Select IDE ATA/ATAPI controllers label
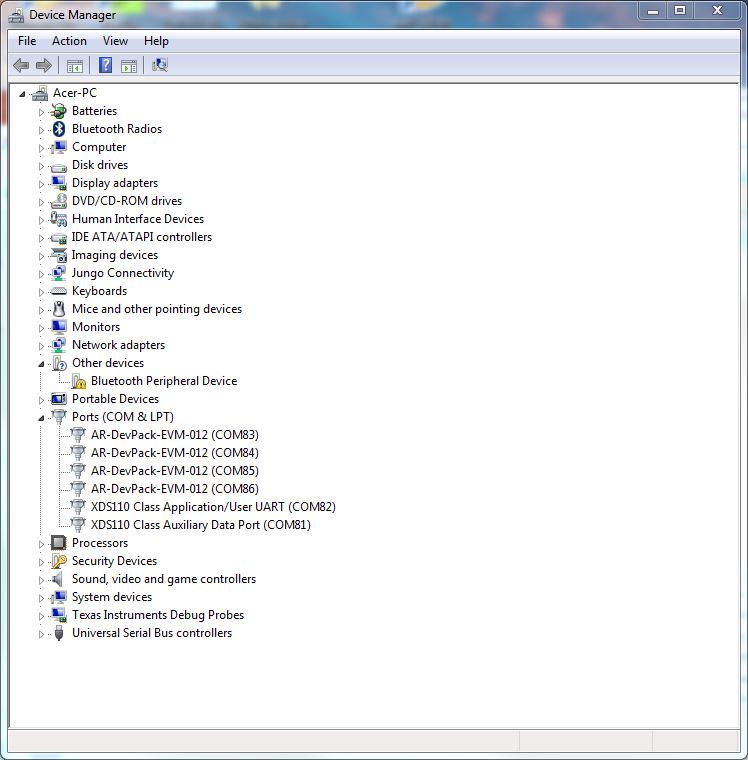The height and width of the screenshot is (760, 748). (142, 237)
